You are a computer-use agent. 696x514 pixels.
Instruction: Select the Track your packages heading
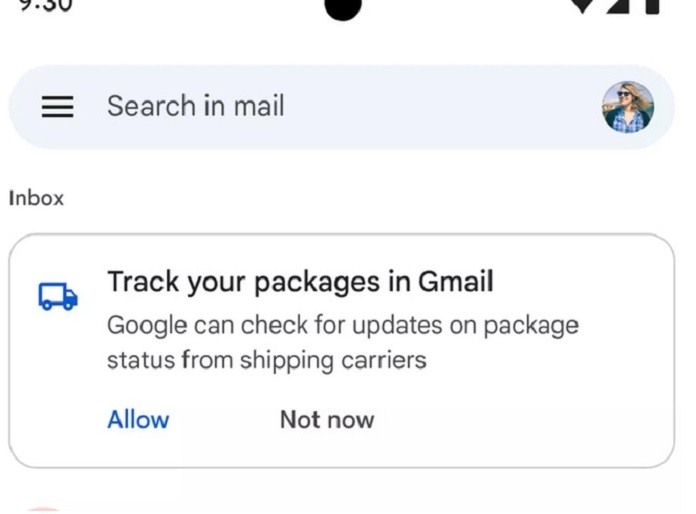pyautogui.click(x=300, y=282)
